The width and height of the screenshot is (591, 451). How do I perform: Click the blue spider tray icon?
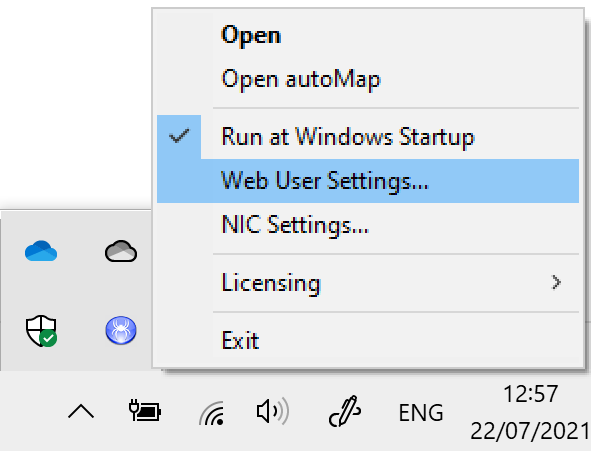121,330
